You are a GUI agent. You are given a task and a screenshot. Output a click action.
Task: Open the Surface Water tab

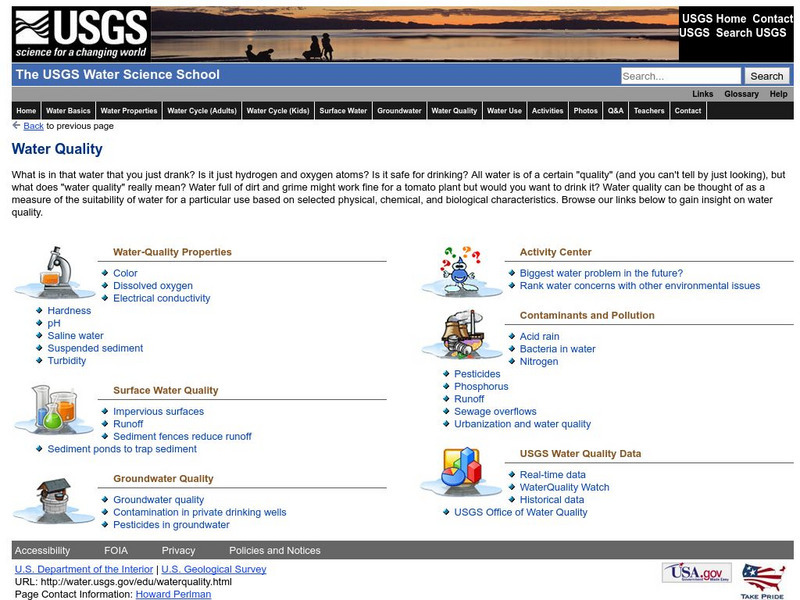[x=343, y=111]
